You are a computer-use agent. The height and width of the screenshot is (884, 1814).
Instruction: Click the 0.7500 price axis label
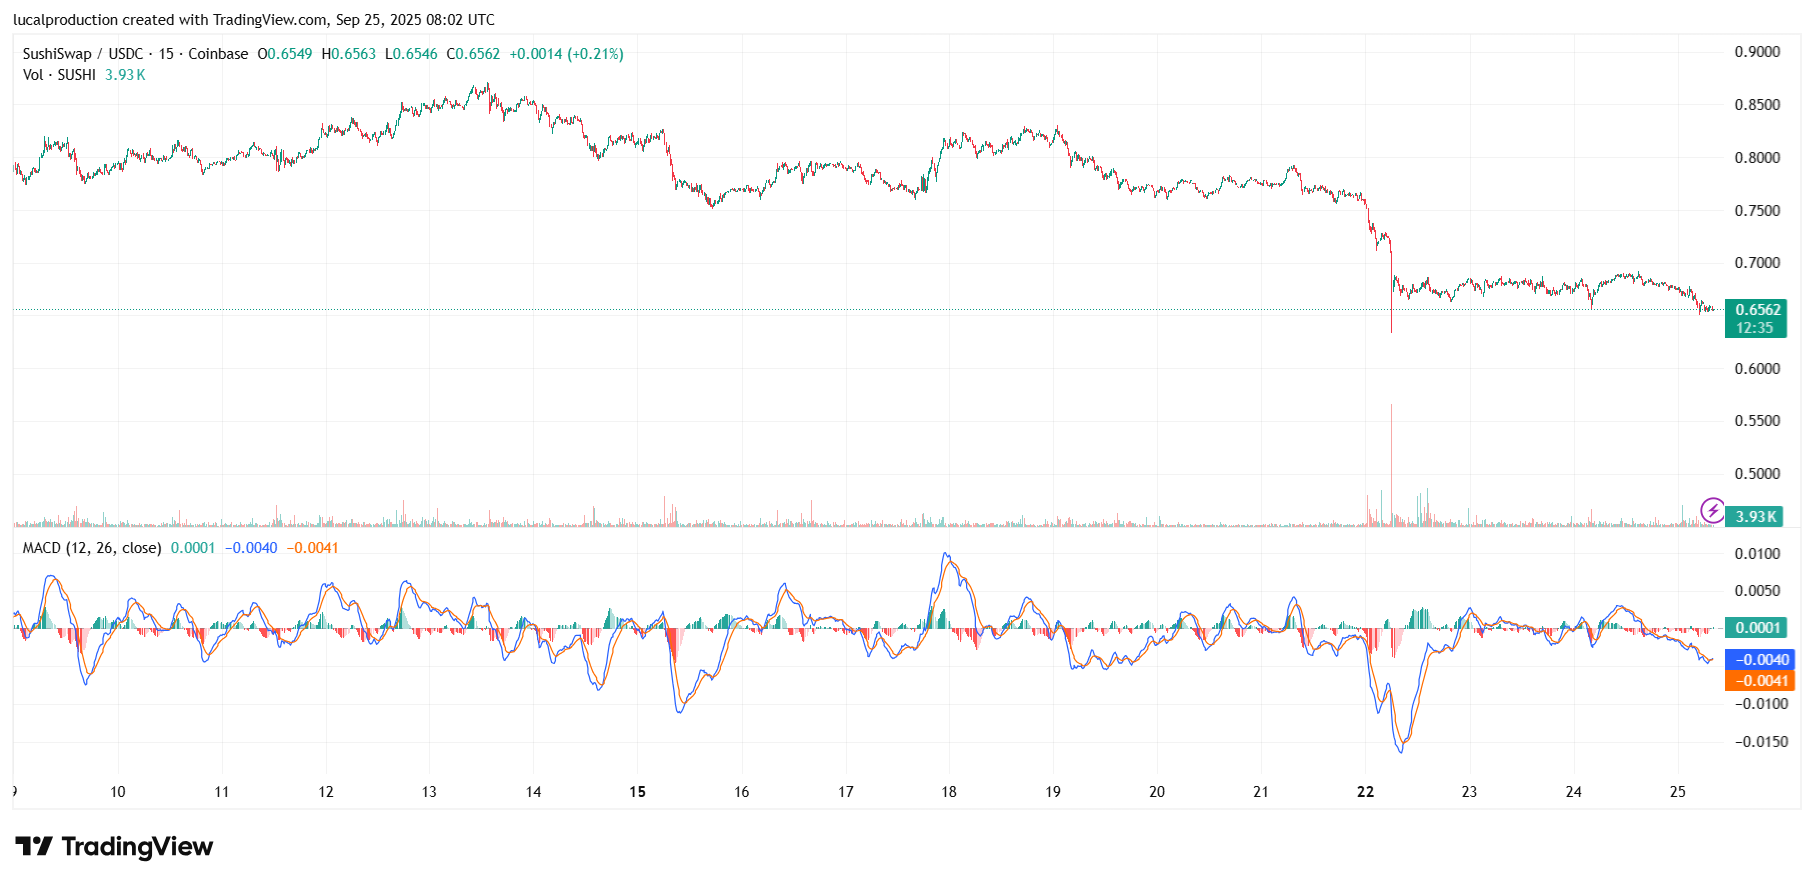click(x=1757, y=211)
